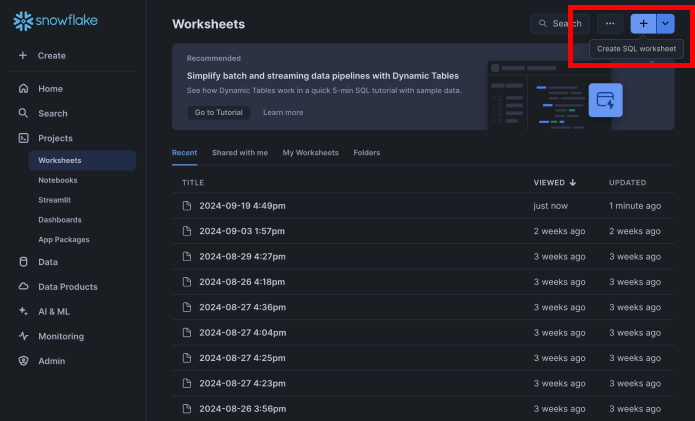Switch to the Recent tab
Viewport: 695px width, 421px height.
coord(184,152)
